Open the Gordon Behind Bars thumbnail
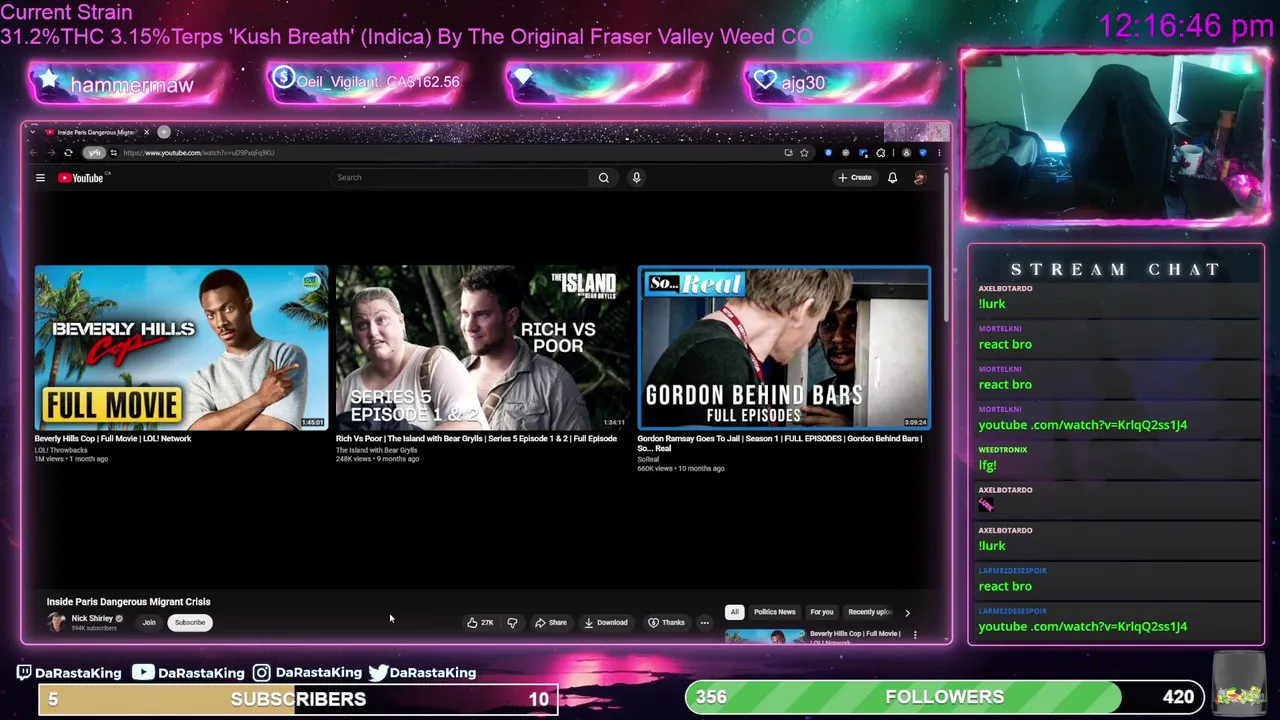 click(x=784, y=348)
